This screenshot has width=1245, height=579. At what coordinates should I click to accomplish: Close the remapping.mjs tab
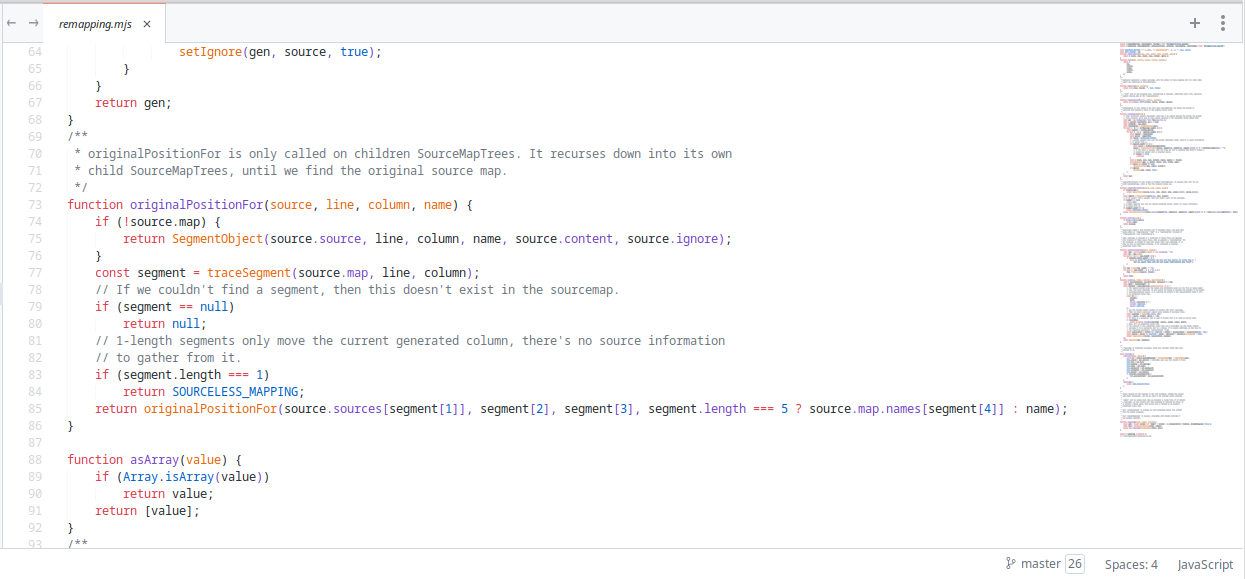(147, 24)
